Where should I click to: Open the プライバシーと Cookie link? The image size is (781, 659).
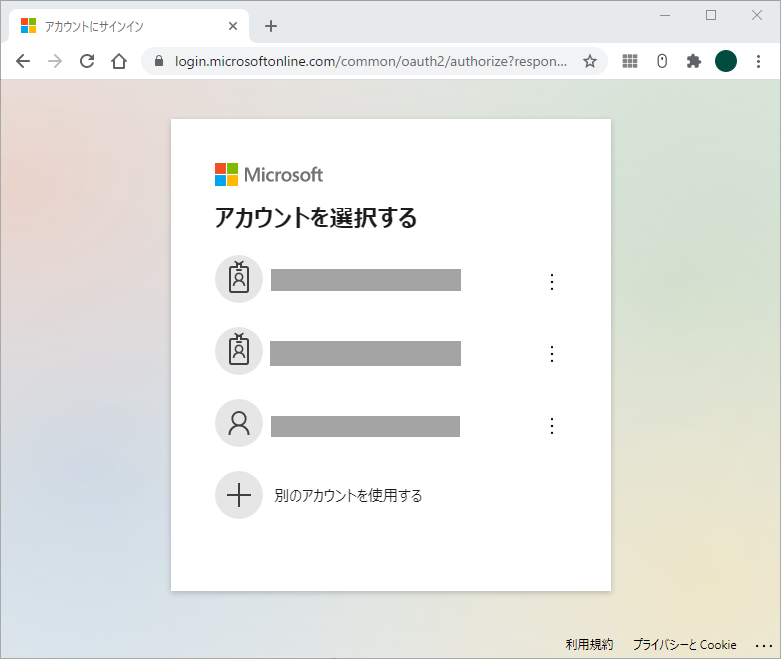click(684, 645)
